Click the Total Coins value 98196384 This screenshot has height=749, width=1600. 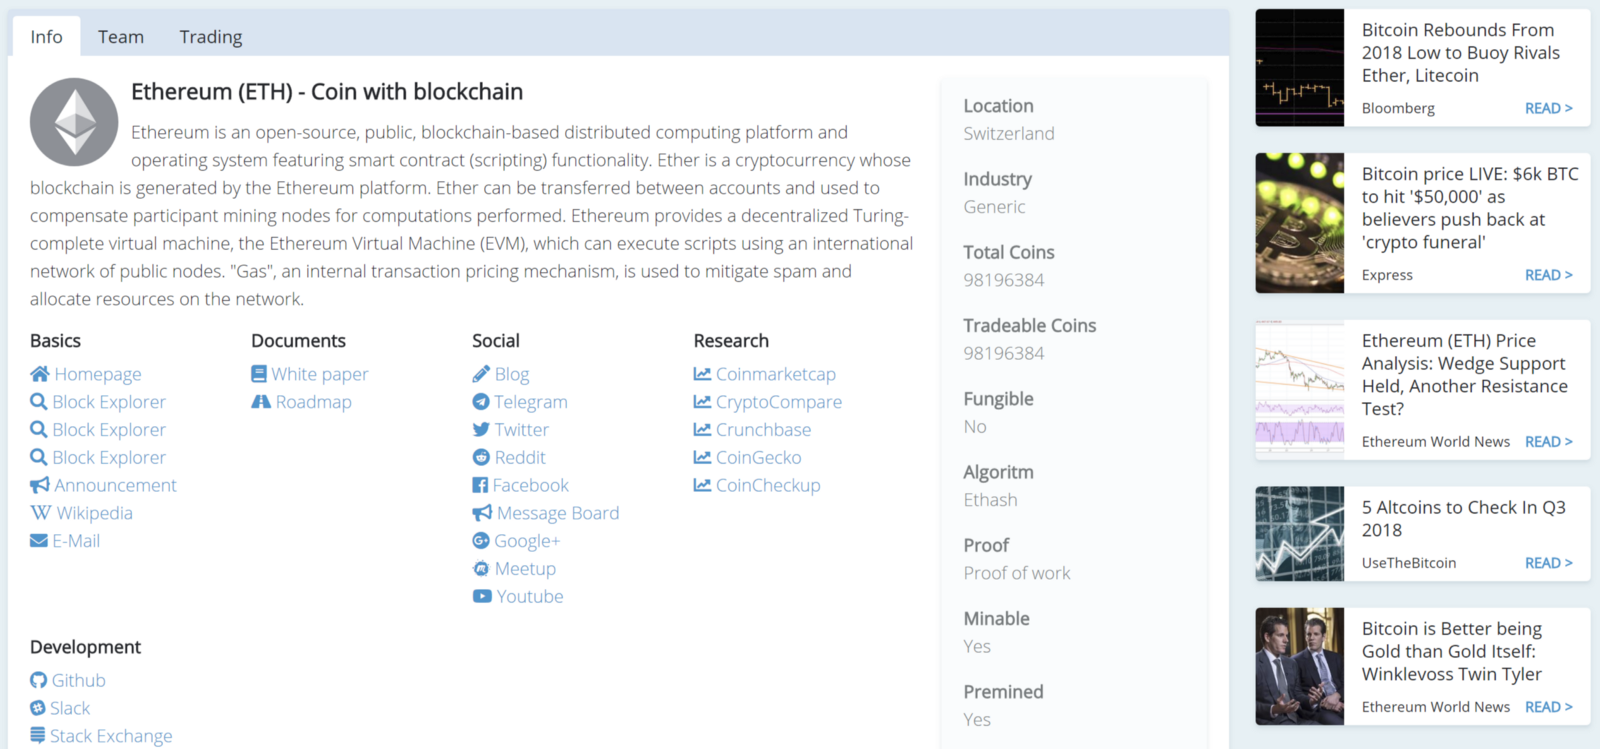[x=1004, y=280]
